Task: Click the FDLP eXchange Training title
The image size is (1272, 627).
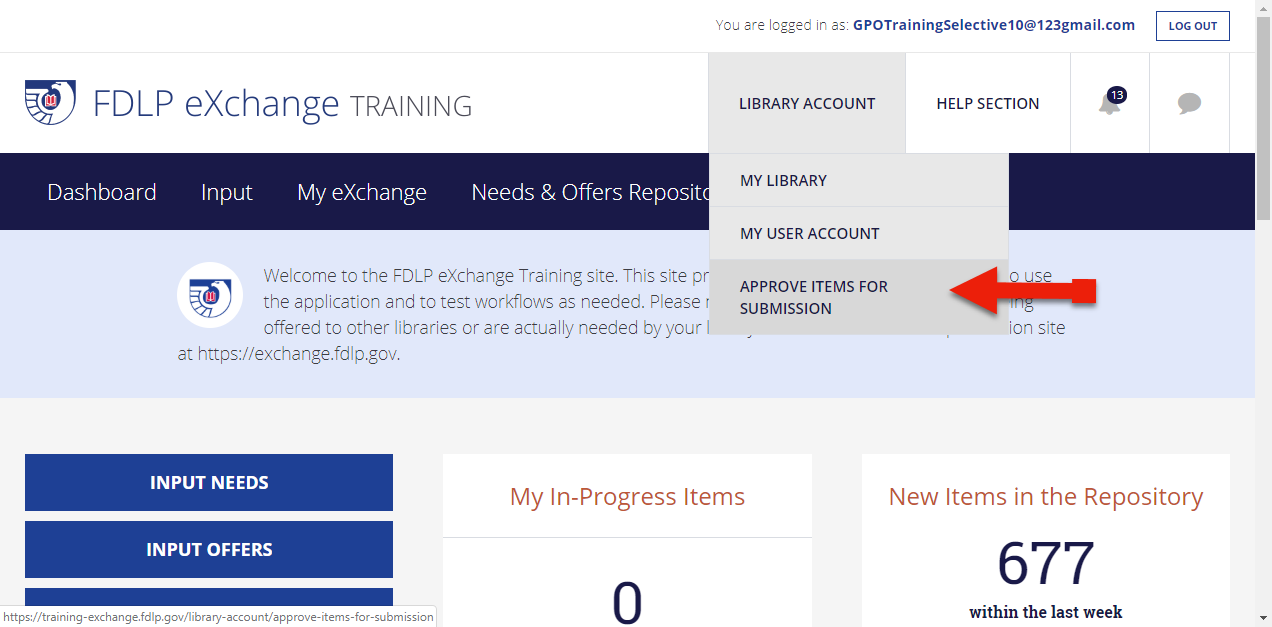Action: coord(282,104)
